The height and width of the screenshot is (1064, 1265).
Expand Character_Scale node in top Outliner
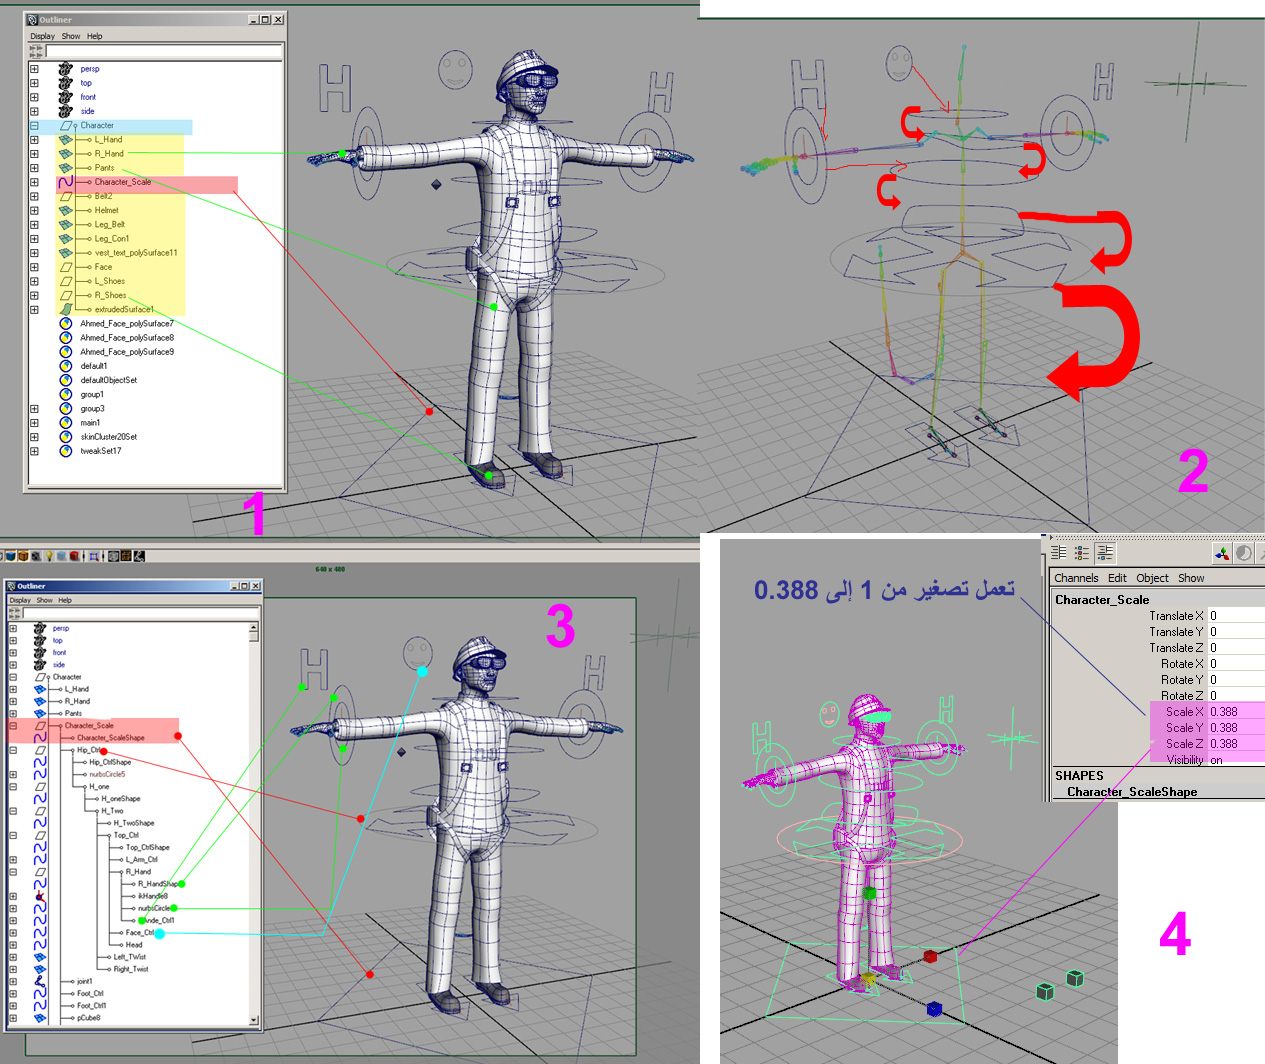[x=34, y=182]
